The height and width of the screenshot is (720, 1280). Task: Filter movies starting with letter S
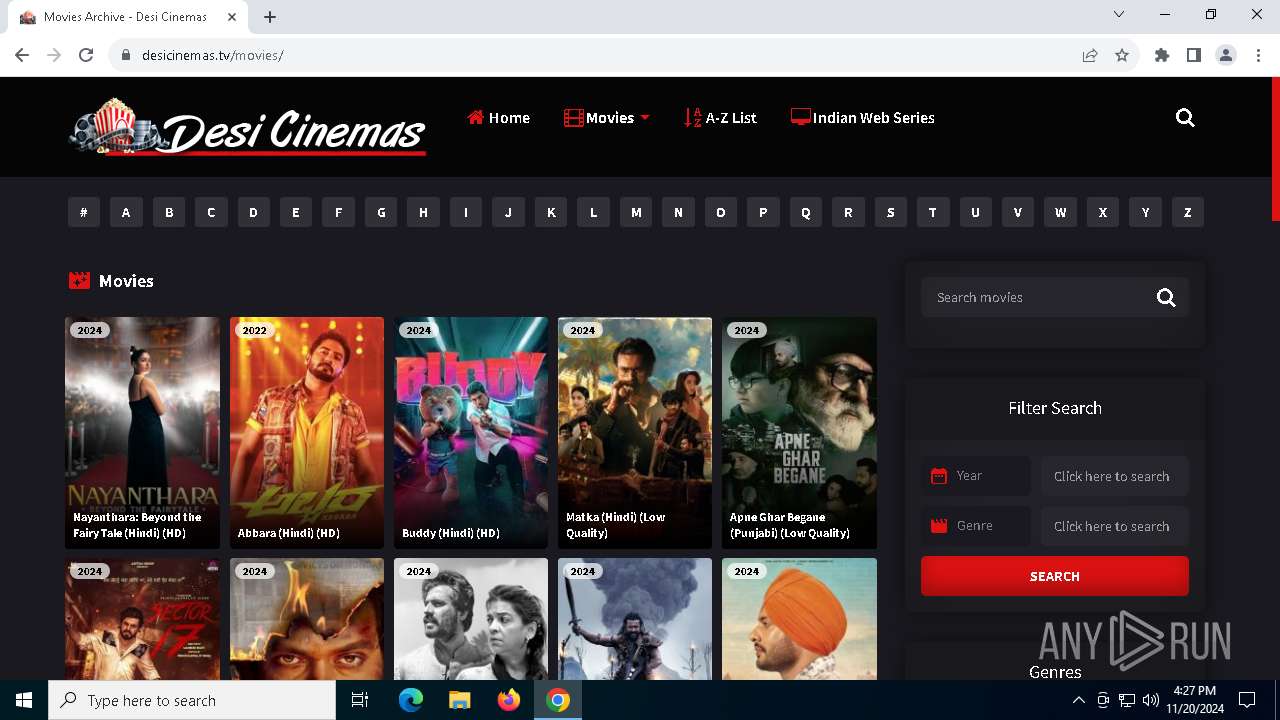click(891, 212)
